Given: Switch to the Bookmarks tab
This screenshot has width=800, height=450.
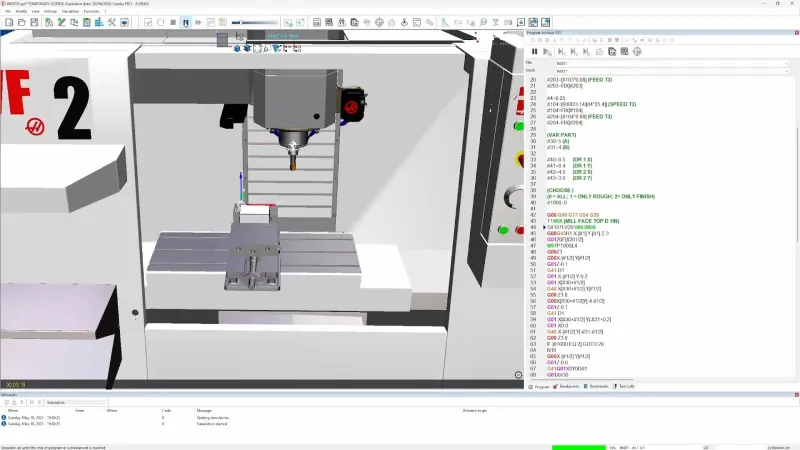Looking at the screenshot, I should click(x=596, y=387).
